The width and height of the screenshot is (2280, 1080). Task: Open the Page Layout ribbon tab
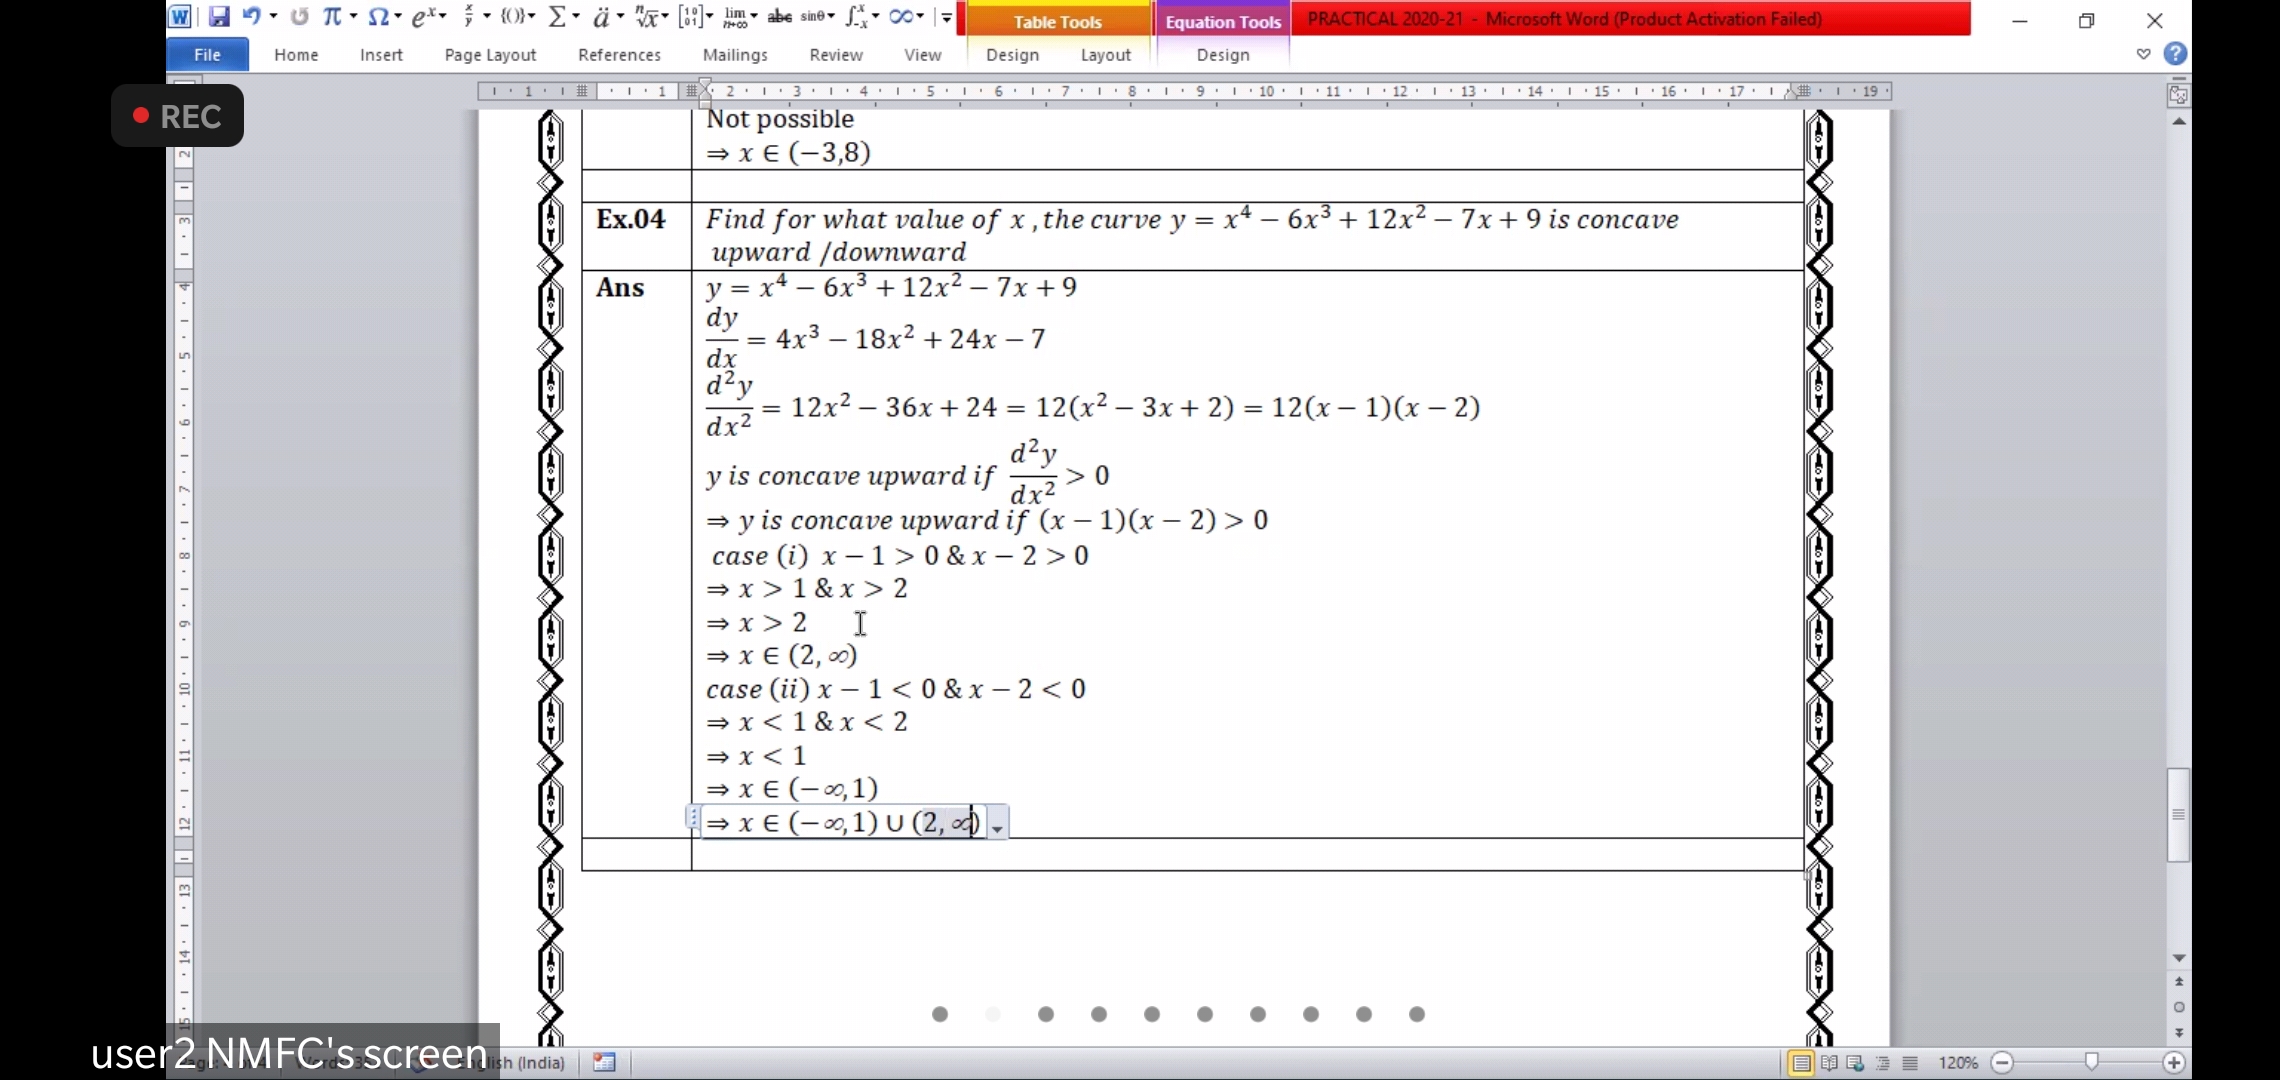click(x=490, y=55)
